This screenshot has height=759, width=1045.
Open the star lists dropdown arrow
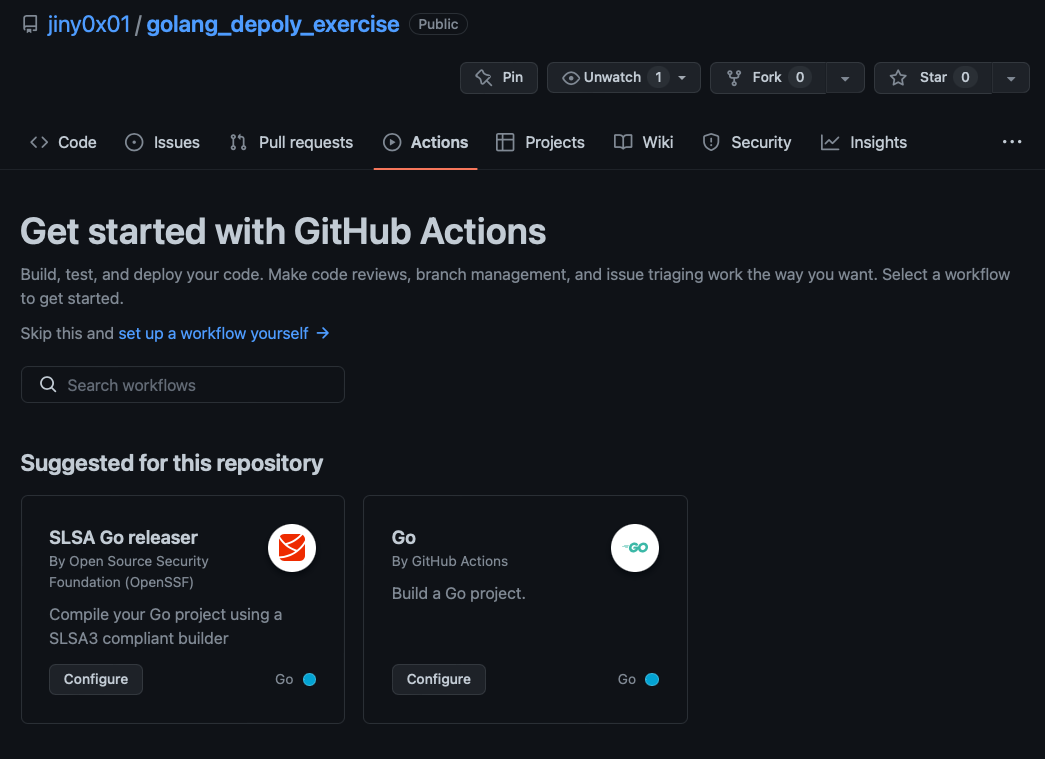1011,78
